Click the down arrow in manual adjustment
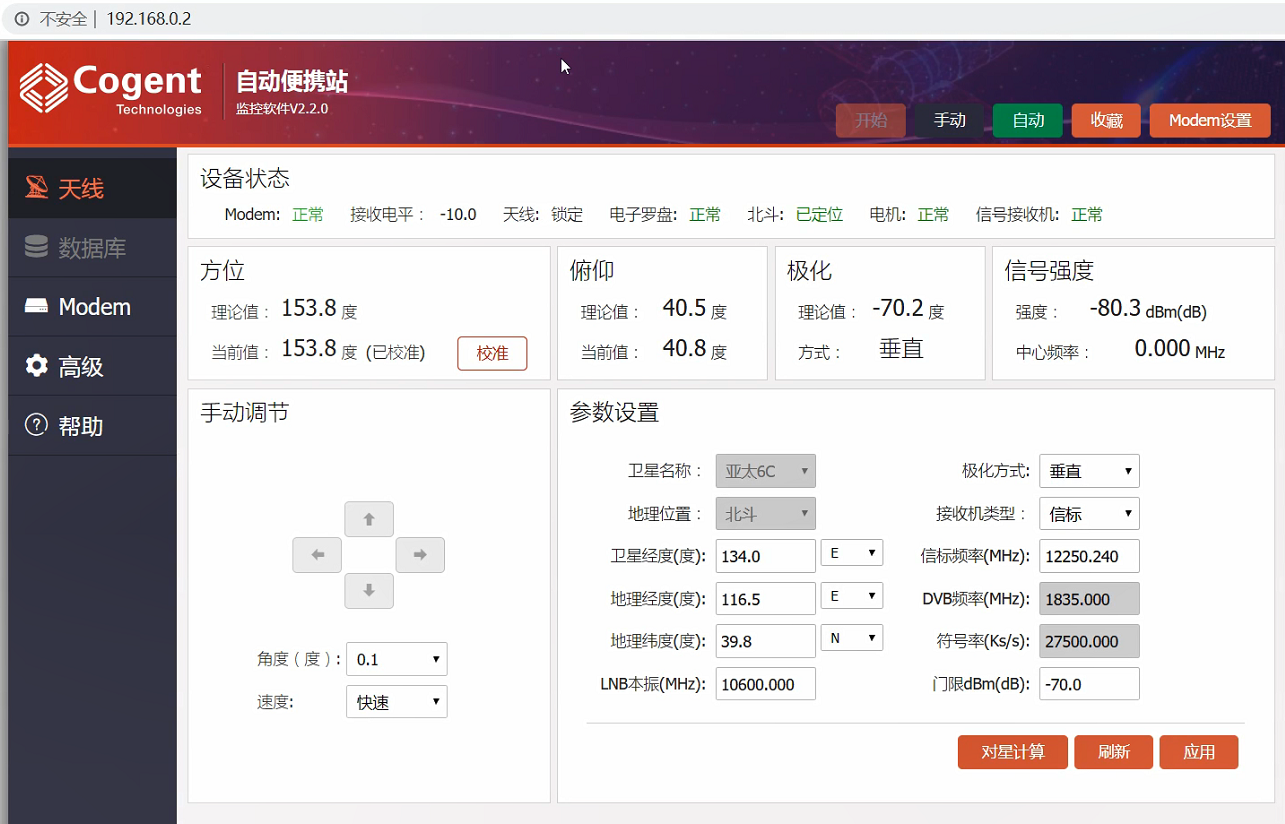1285x824 pixels. (369, 591)
